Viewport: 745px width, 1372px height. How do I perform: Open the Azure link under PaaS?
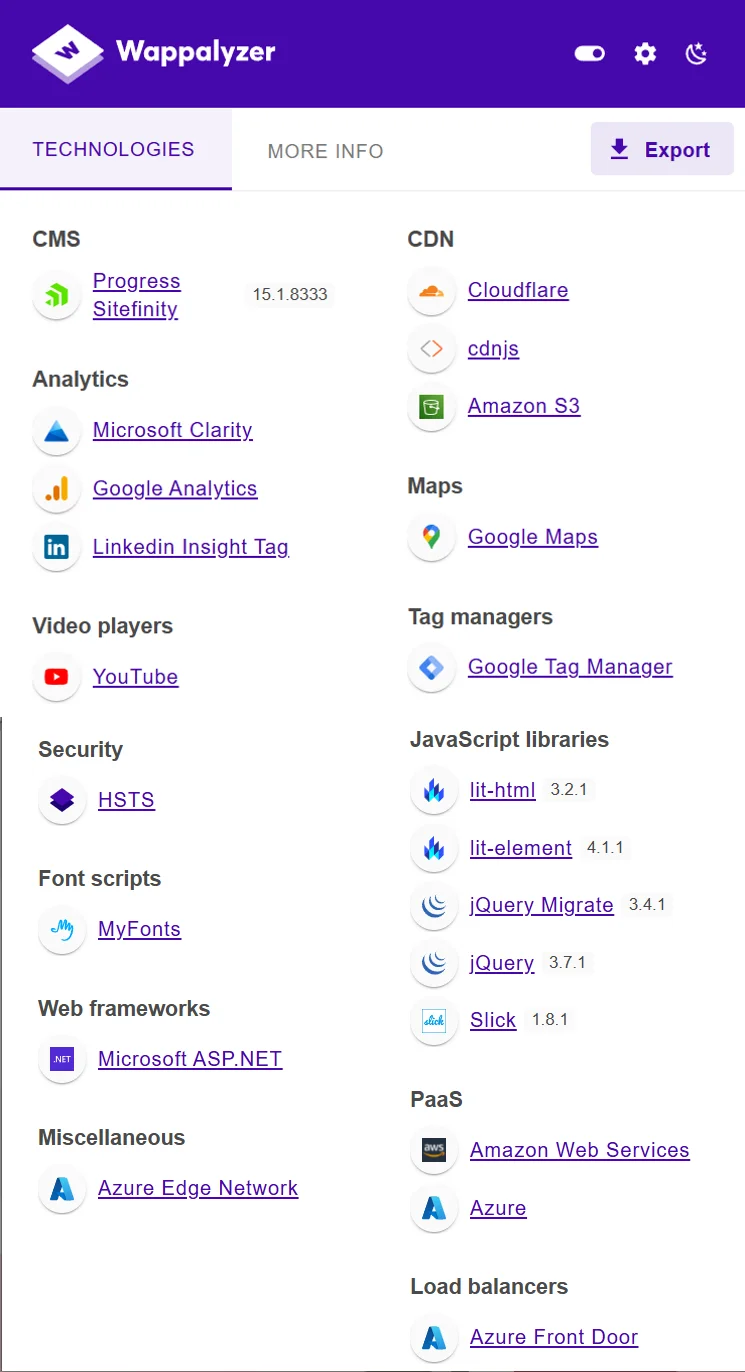498,1208
